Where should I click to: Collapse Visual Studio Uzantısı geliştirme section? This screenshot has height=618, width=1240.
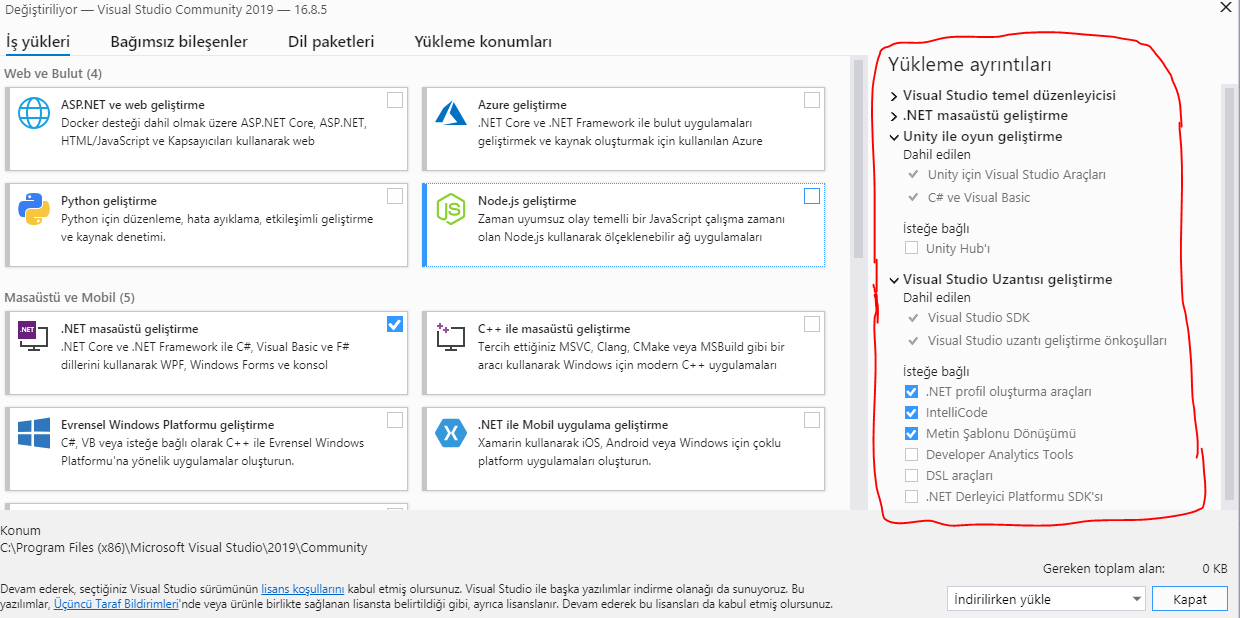click(x=894, y=280)
